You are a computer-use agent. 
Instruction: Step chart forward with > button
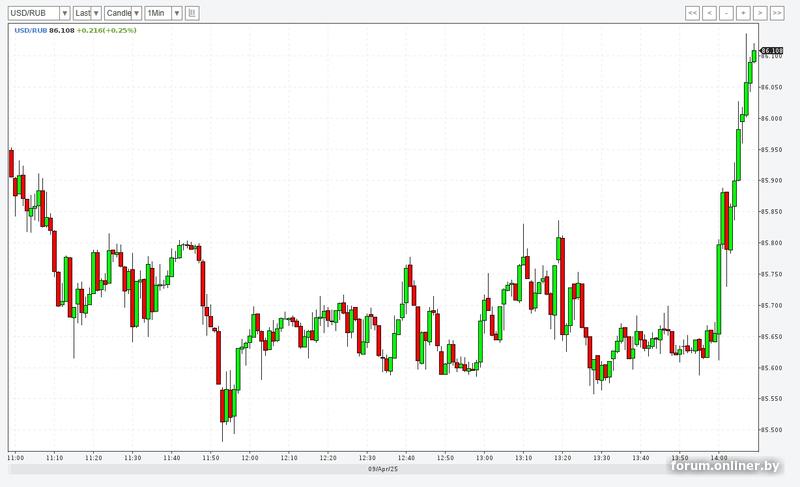(760, 13)
